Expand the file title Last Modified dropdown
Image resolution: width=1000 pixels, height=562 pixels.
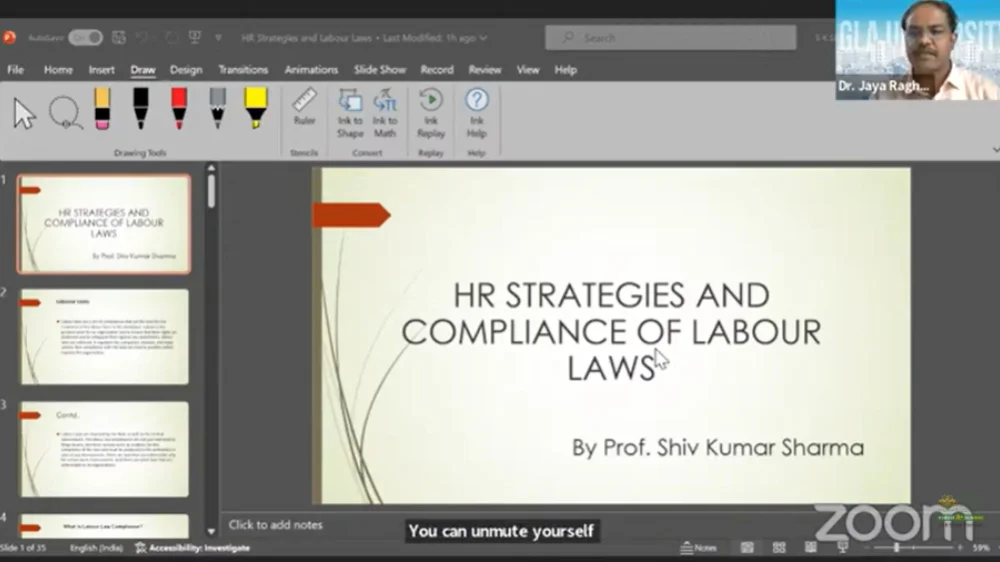click(483, 38)
